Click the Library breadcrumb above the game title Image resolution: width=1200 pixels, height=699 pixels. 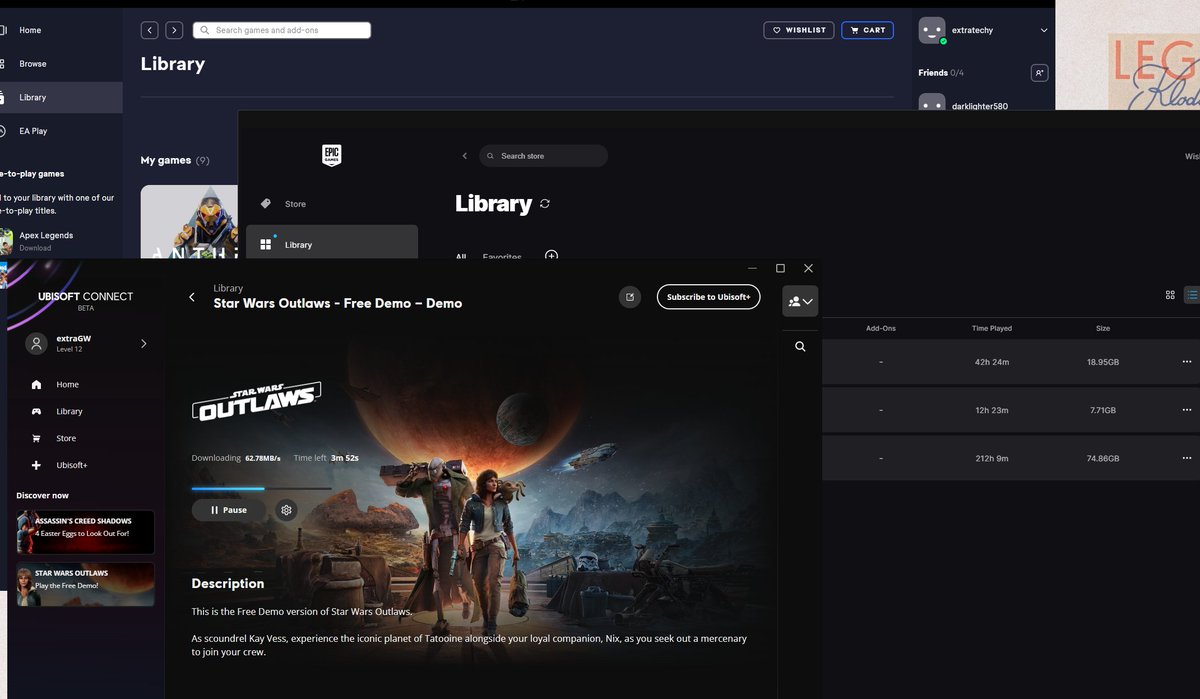point(228,288)
